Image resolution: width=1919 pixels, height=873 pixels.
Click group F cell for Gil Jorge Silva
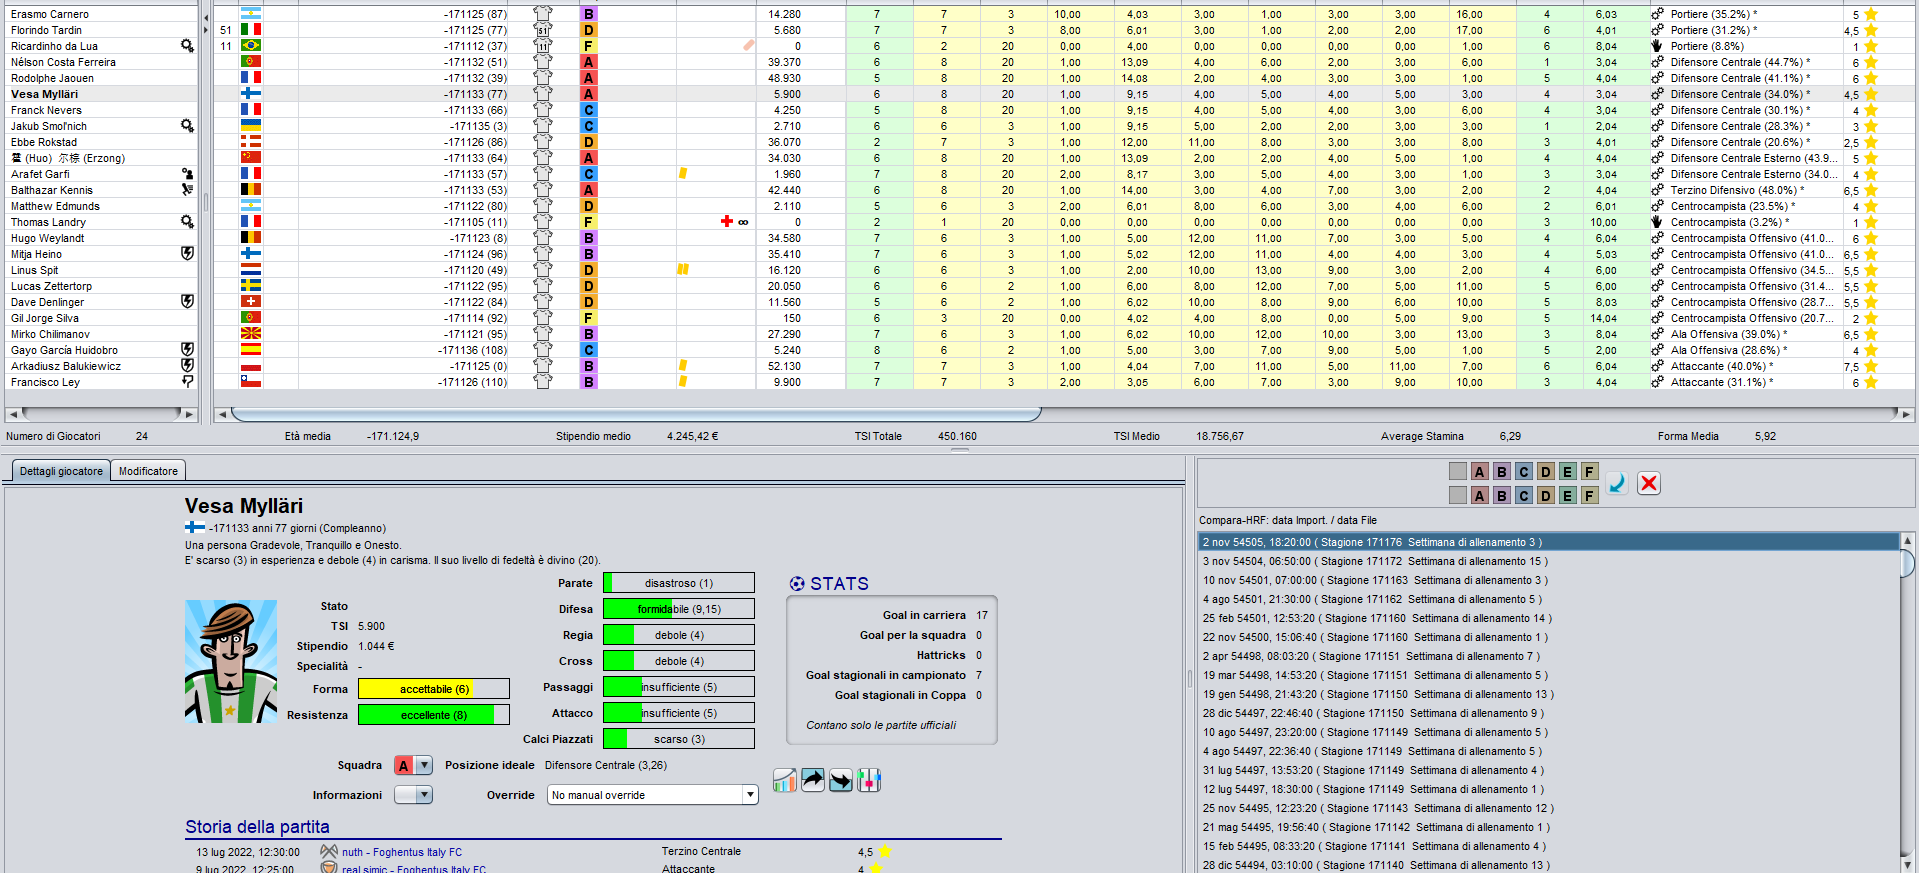(588, 318)
